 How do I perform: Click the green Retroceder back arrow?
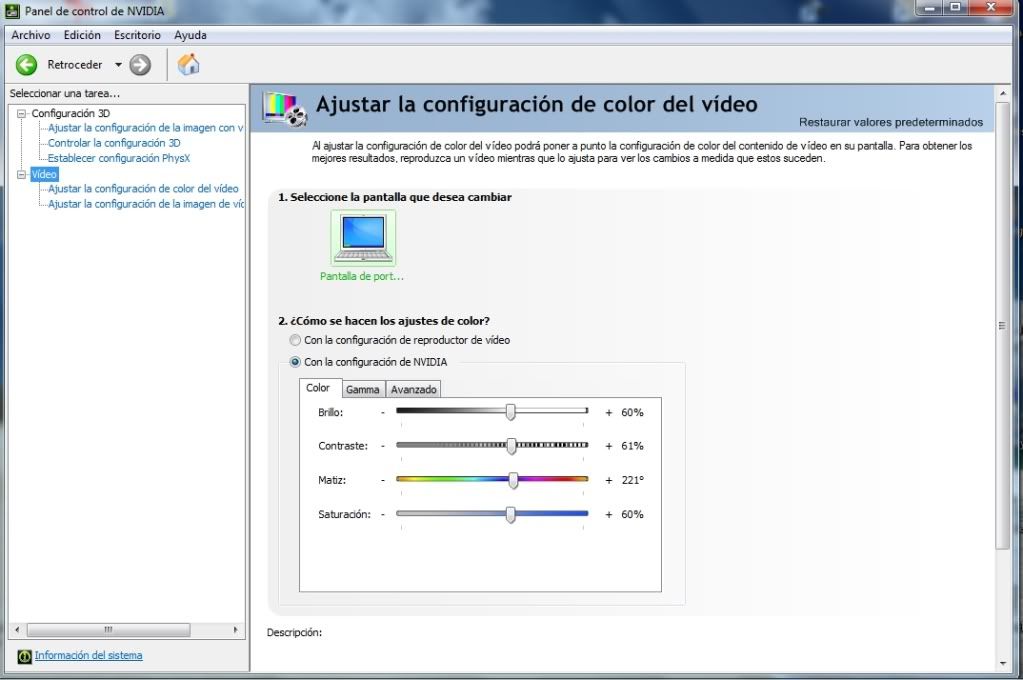point(27,65)
